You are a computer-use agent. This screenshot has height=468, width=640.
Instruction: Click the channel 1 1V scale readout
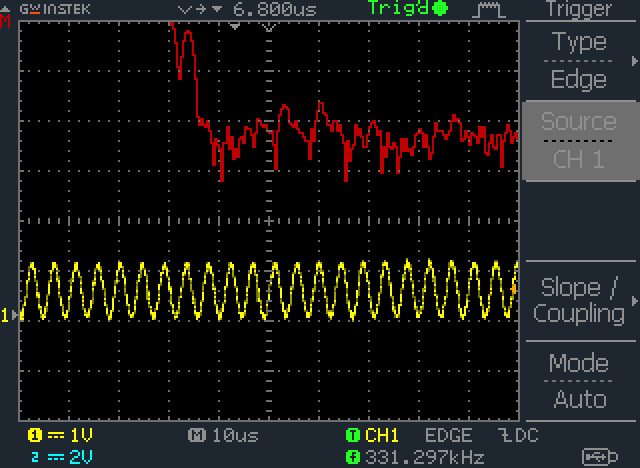pyautogui.click(x=81, y=435)
